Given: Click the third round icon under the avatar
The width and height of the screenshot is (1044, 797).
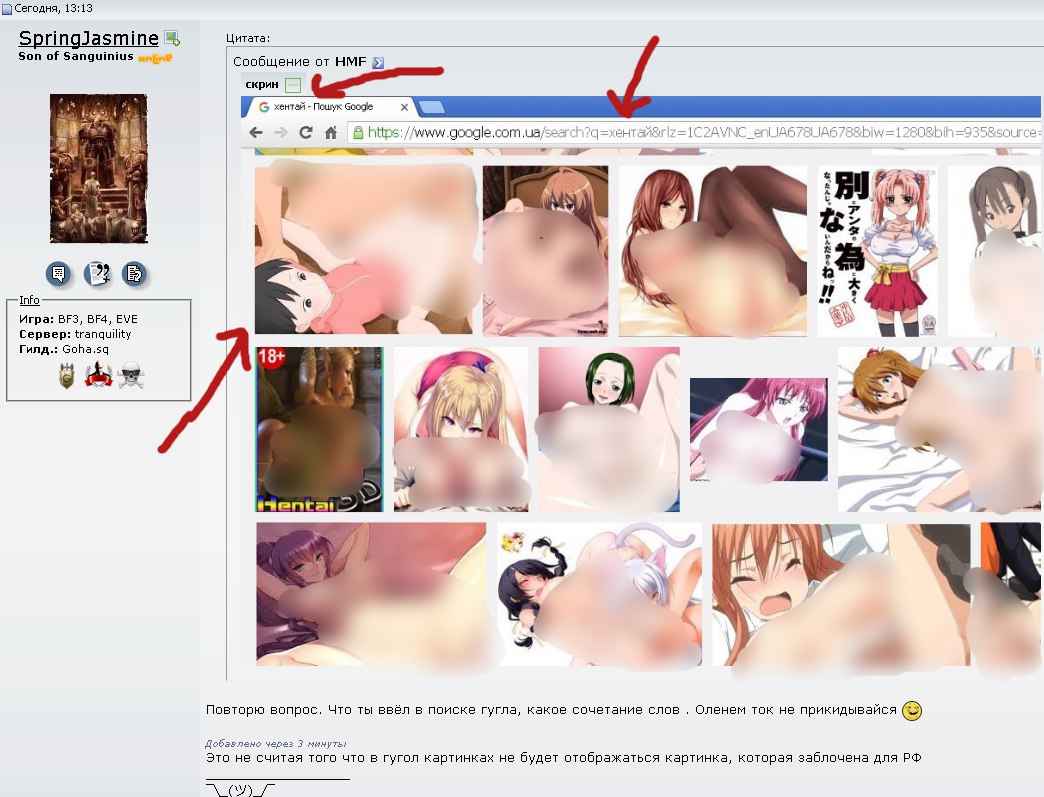Looking at the screenshot, I should [134, 273].
